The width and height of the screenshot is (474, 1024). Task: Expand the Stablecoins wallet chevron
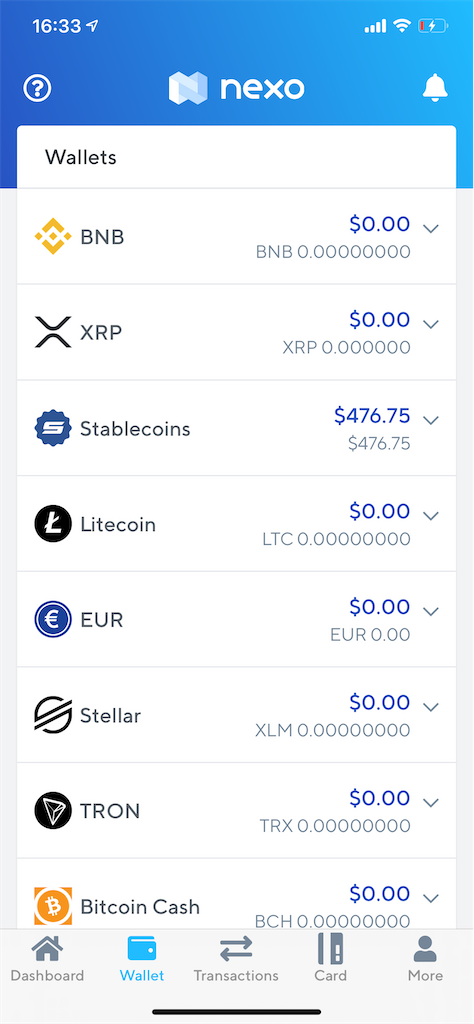point(430,420)
